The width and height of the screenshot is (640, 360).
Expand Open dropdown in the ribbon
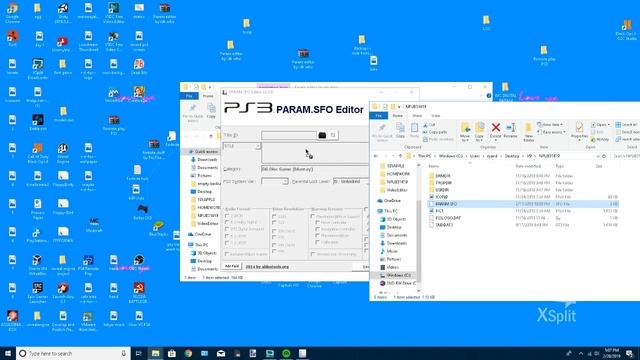pyautogui.click(x=600, y=124)
